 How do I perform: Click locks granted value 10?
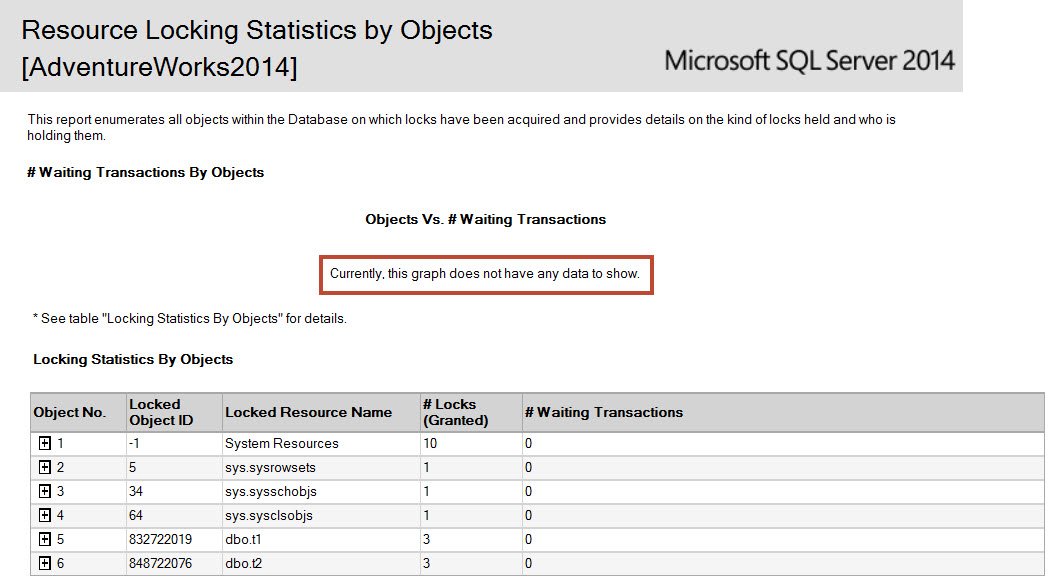(x=430, y=443)
